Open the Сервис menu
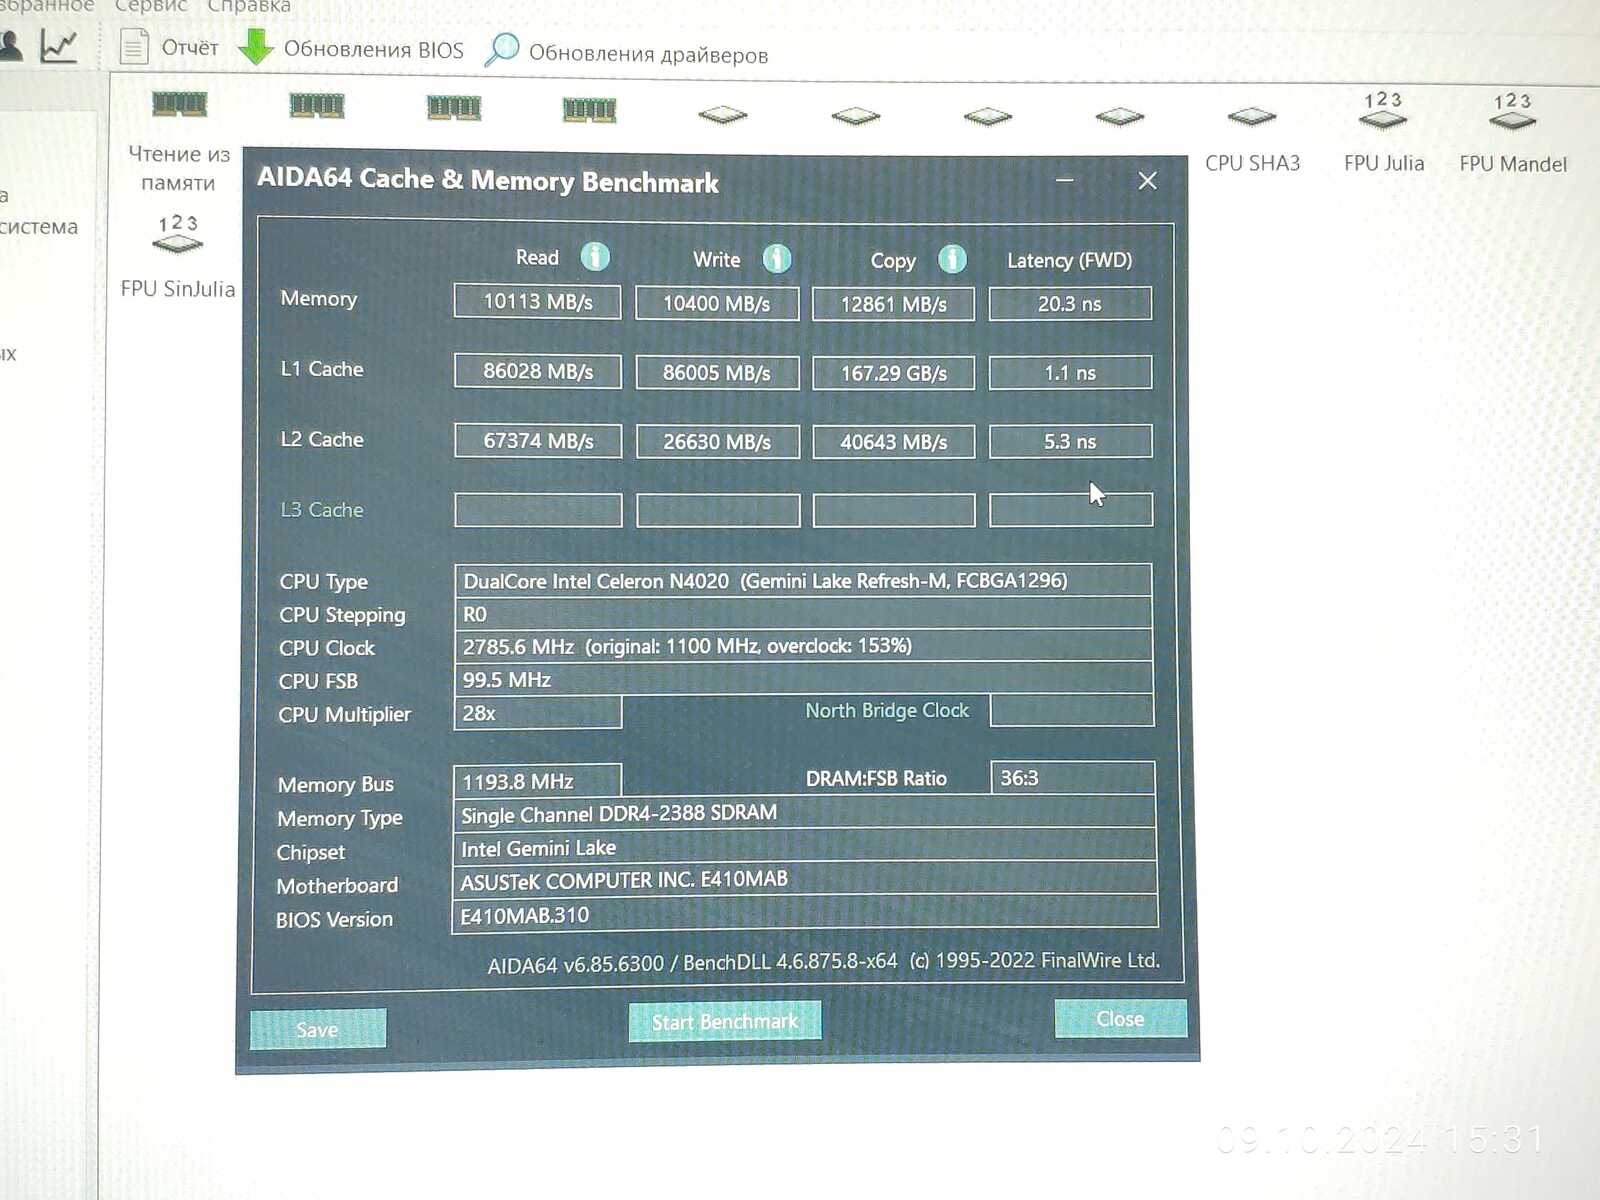This screenshot has width=1600, height=1200. pos(151,6)
